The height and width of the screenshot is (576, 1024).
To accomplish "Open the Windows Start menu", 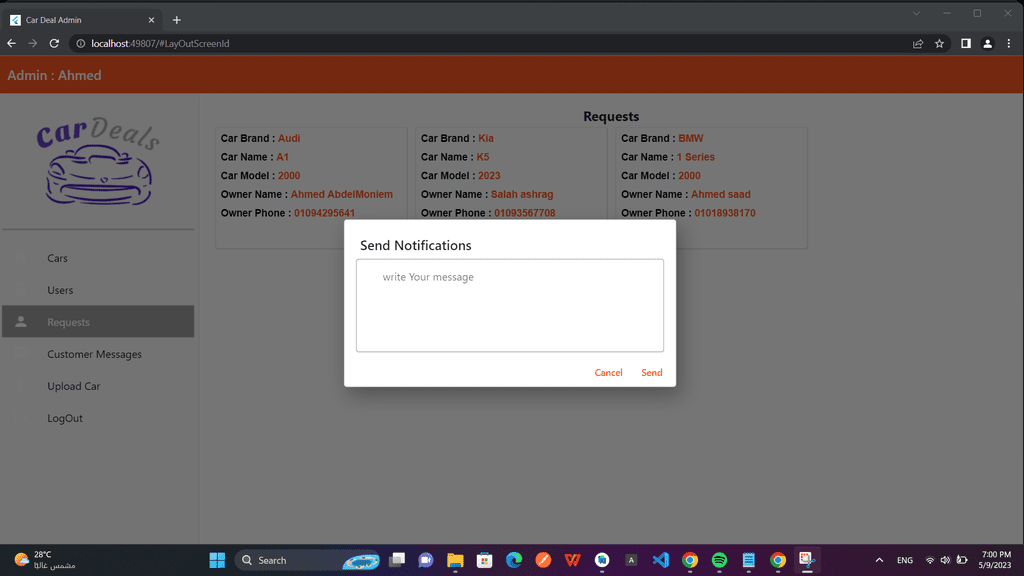I will 217,560.
